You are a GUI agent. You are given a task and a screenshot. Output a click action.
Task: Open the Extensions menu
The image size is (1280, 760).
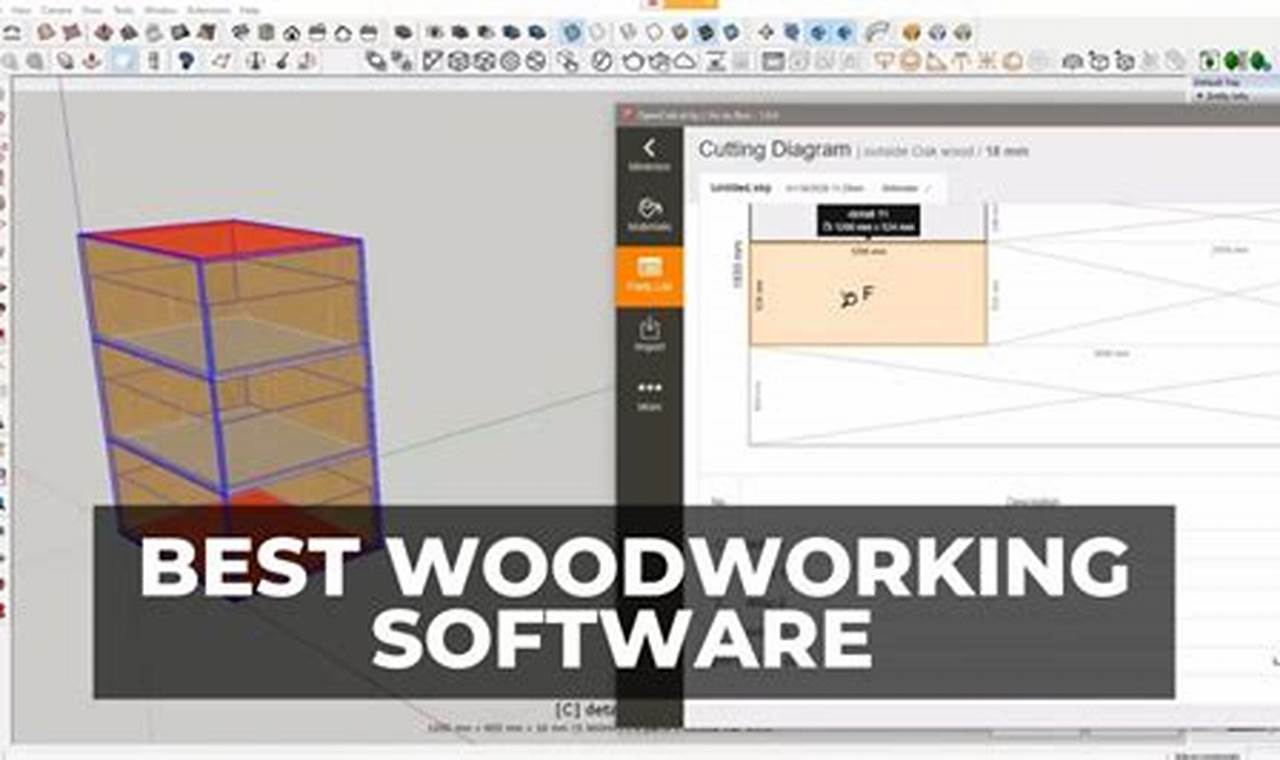[210, 10]
